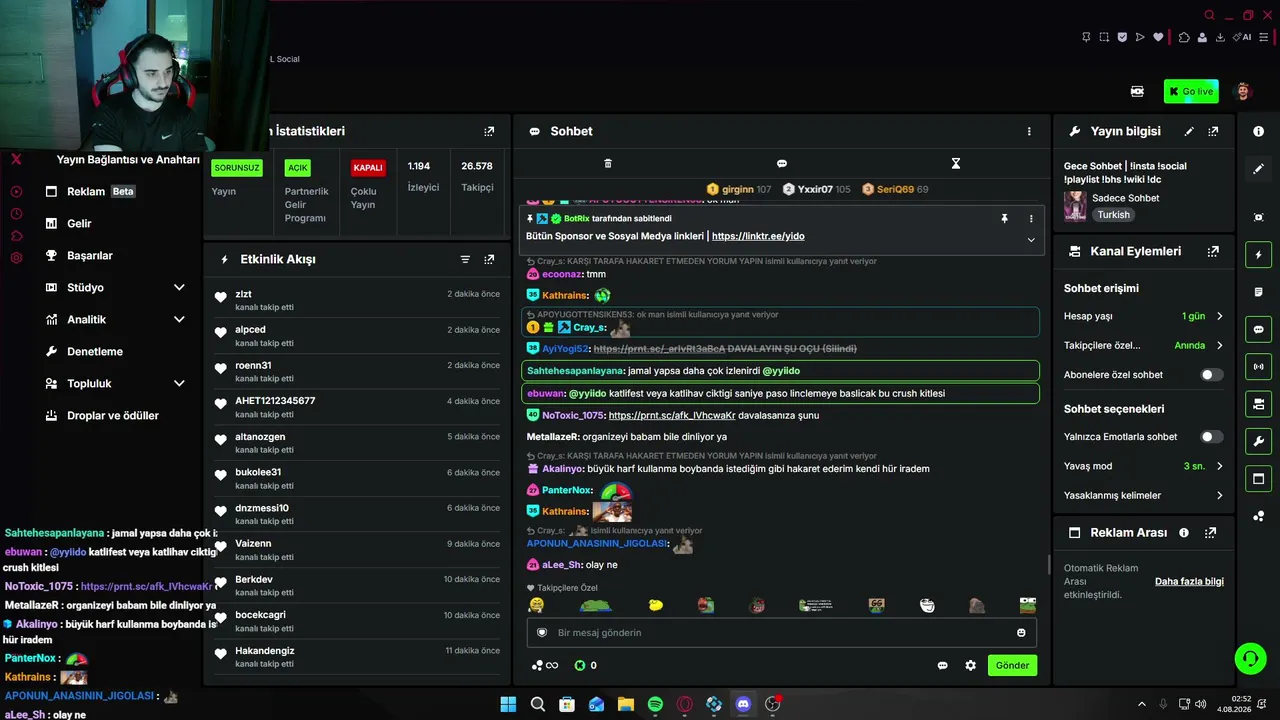Click the camera icon beside Go live

coord(1137,91)
